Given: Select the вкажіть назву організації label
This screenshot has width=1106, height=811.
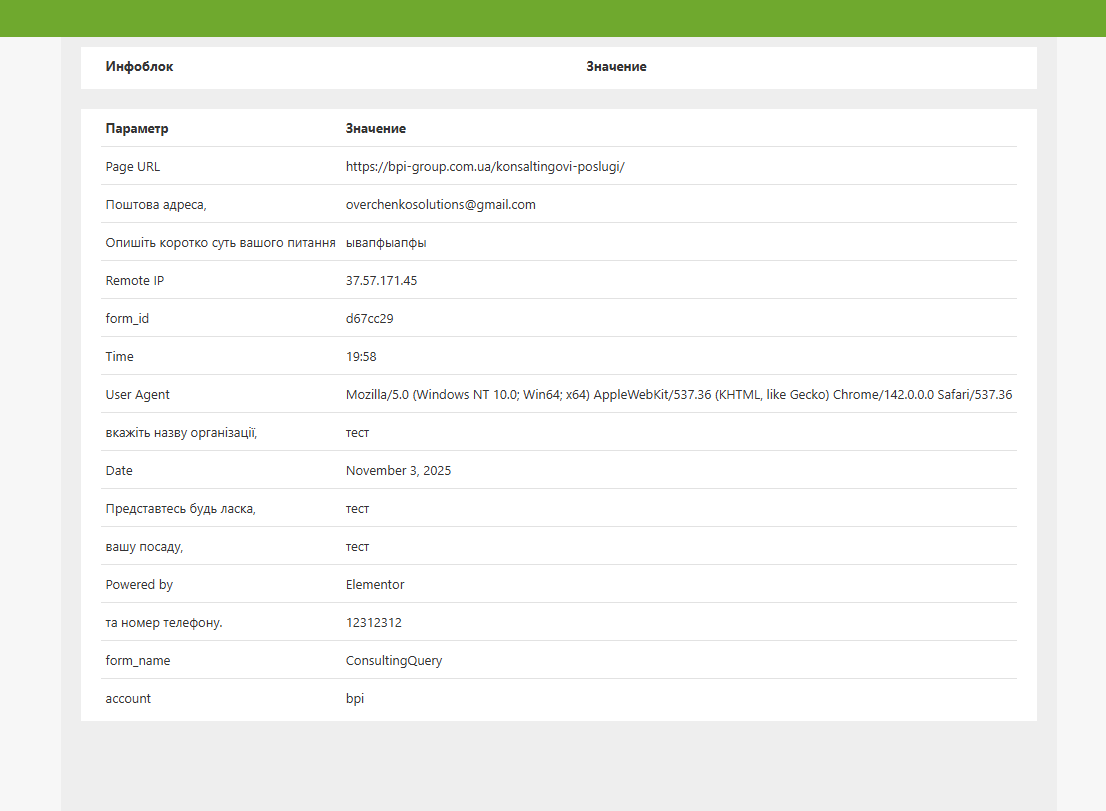Looking at the screenshot, I should point(181,433).
